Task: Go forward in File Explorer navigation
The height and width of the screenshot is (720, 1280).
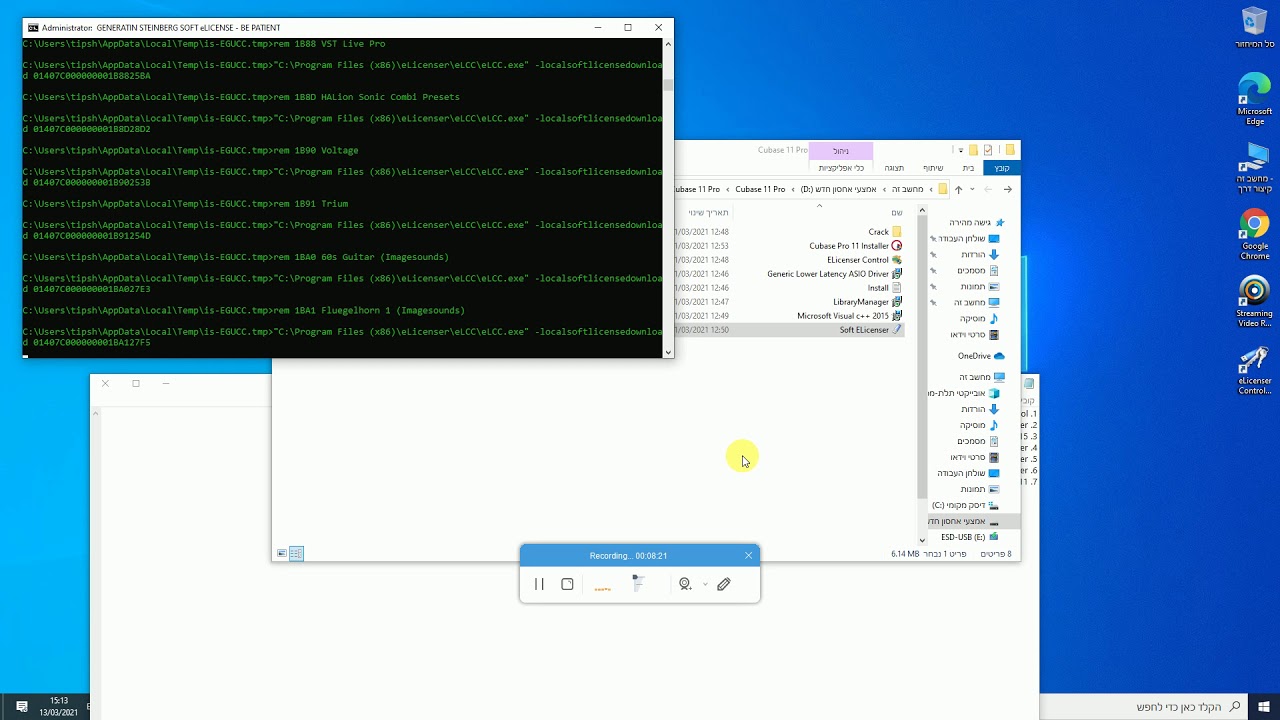Action: [989, 189]
